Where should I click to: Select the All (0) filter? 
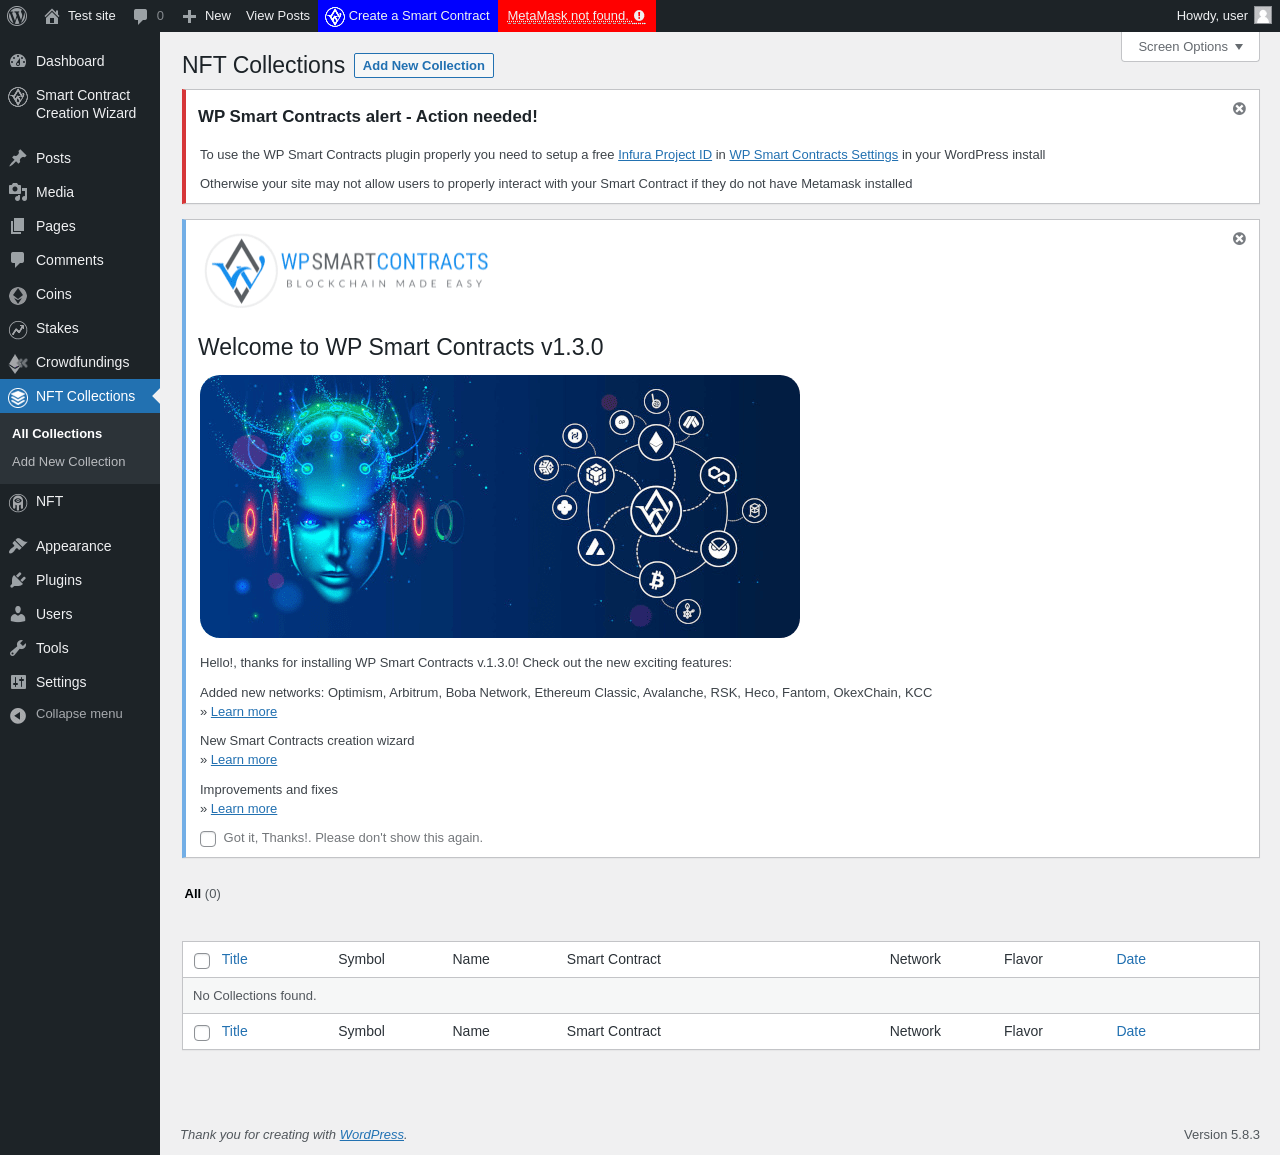(203, 894)
